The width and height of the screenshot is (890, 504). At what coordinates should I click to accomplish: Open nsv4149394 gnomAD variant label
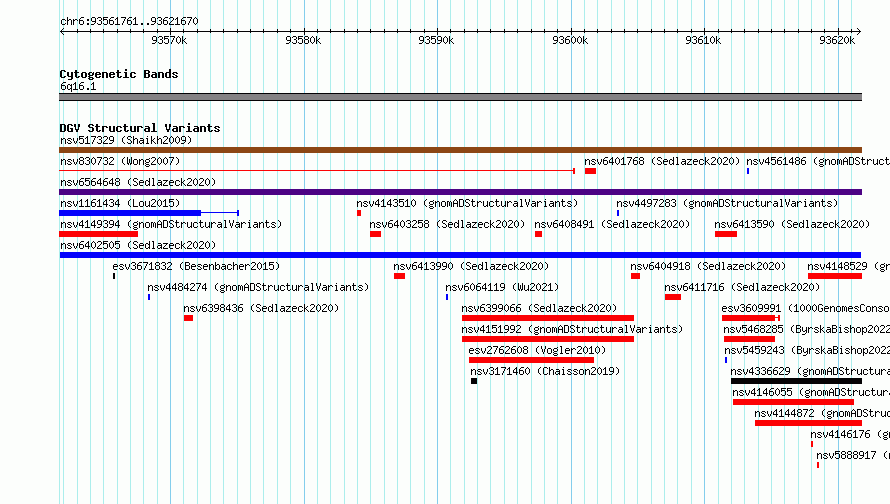point(171,224)
